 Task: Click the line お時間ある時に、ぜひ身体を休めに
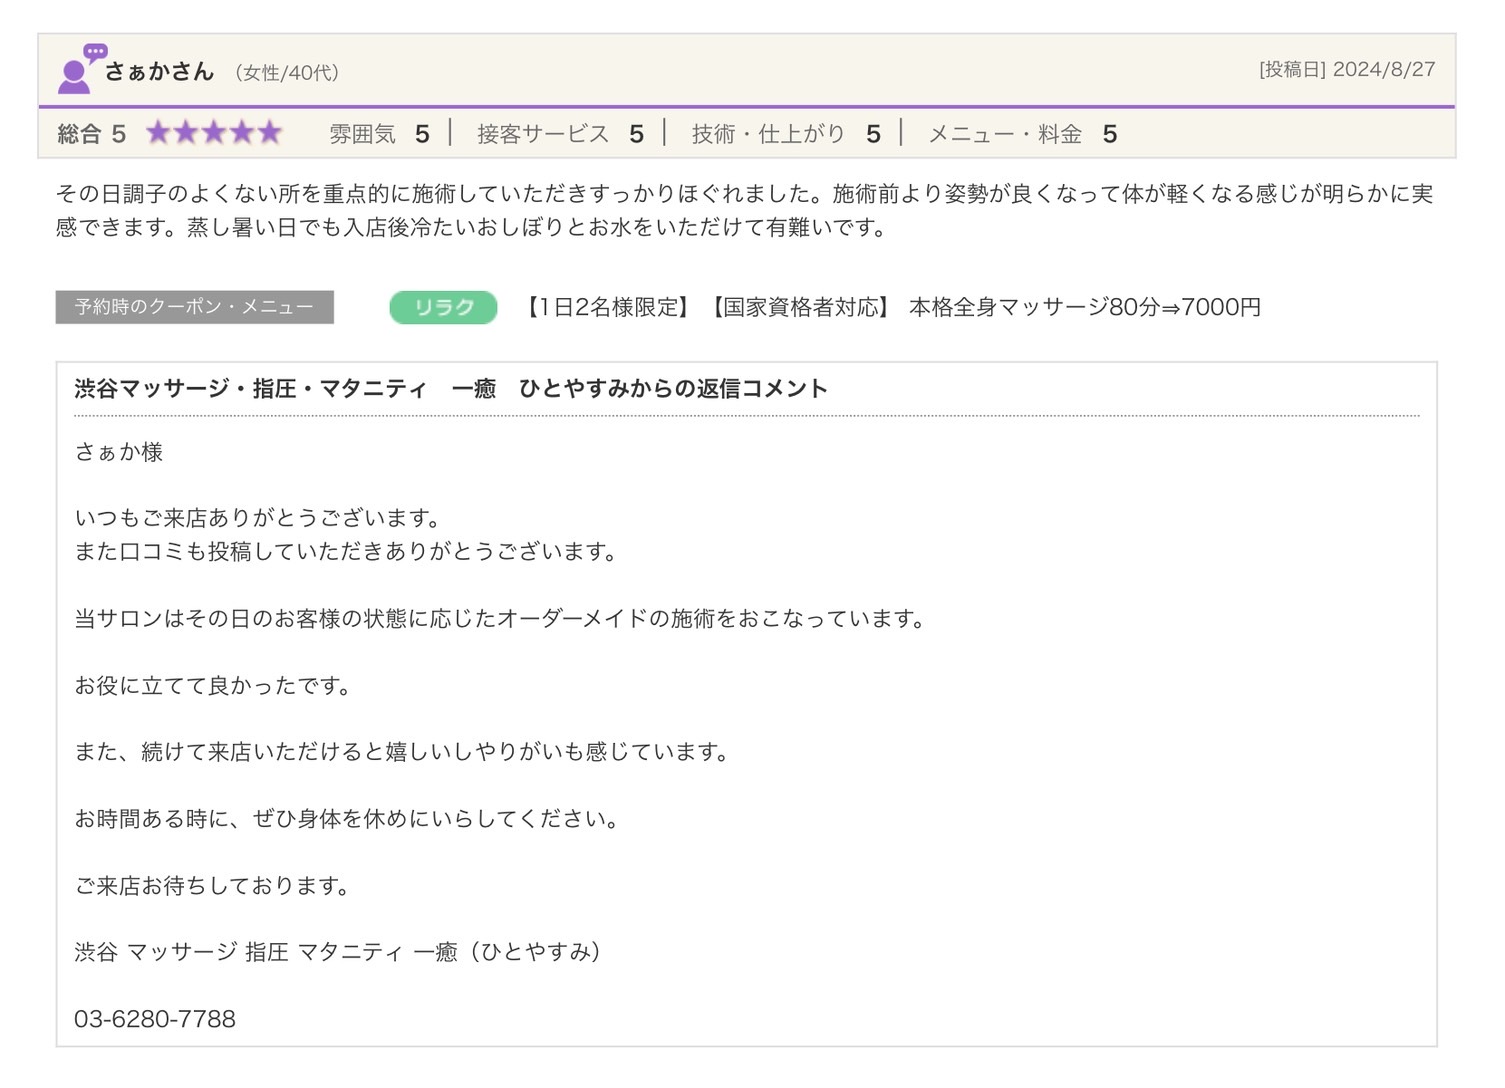point(348,818)
